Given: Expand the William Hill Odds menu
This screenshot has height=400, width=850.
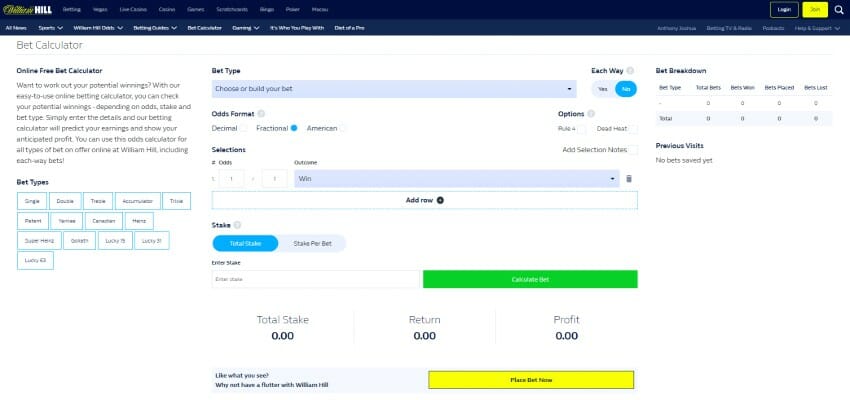Looking at the screenshot, I should click(98, 28).
